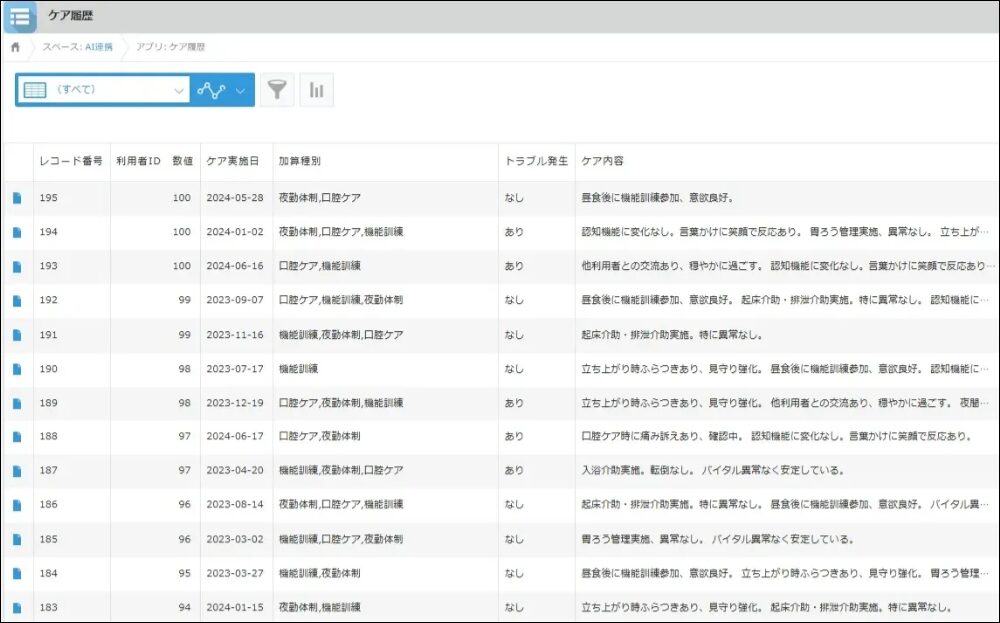Click the トラブル発生 column header
This screenshot has height=623, width=1000.
point(536,161)
